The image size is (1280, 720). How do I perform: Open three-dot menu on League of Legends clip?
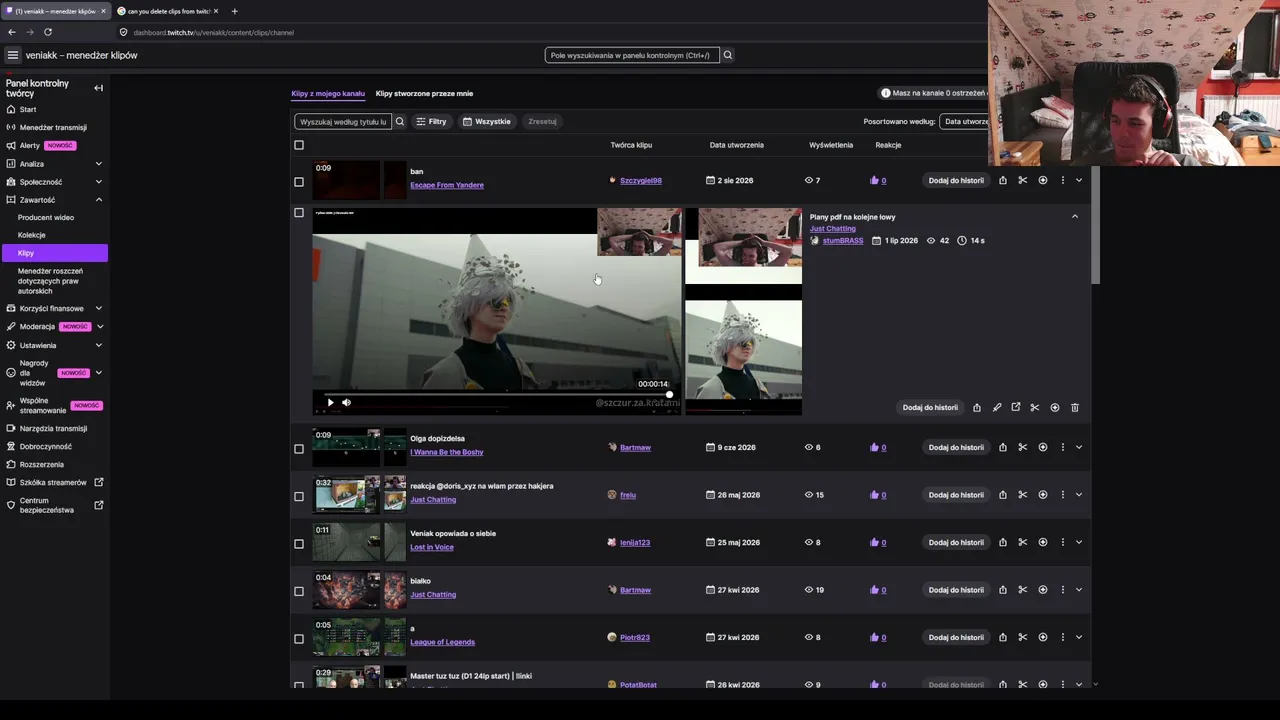1063,638
